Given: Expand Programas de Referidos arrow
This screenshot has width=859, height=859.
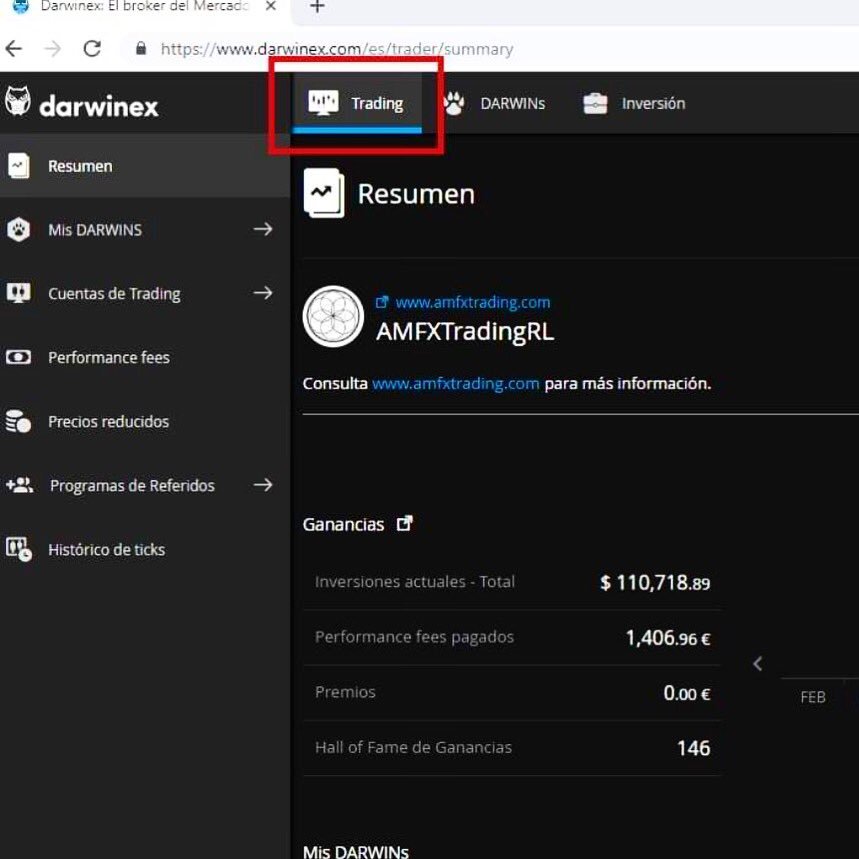Looking at the screenshot, I should (263, 485).
